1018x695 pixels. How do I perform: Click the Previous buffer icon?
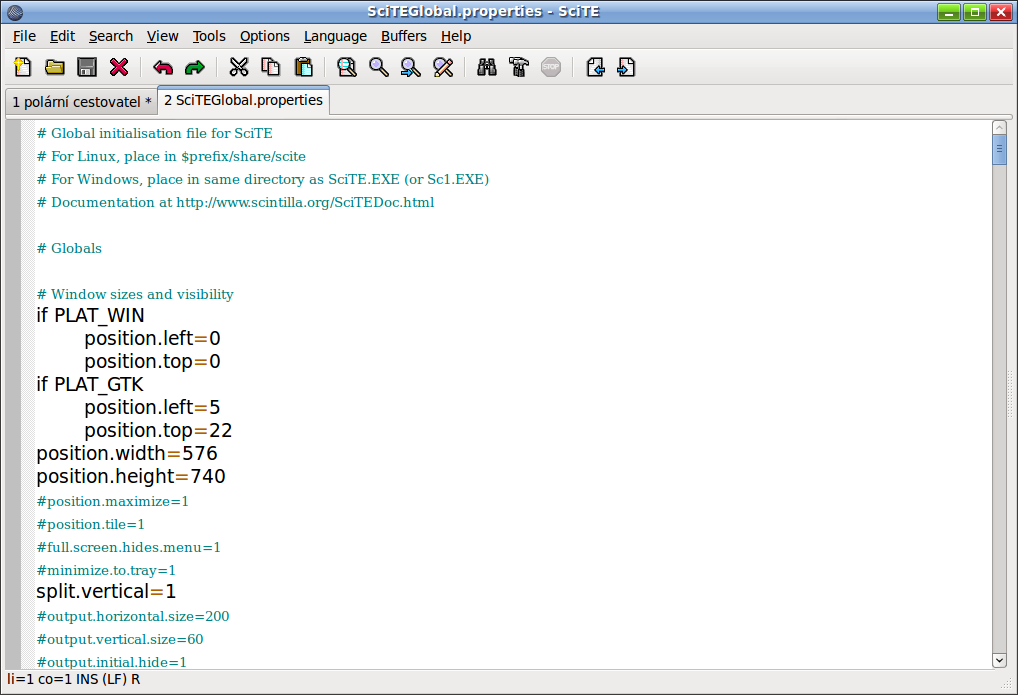point(595,67)
